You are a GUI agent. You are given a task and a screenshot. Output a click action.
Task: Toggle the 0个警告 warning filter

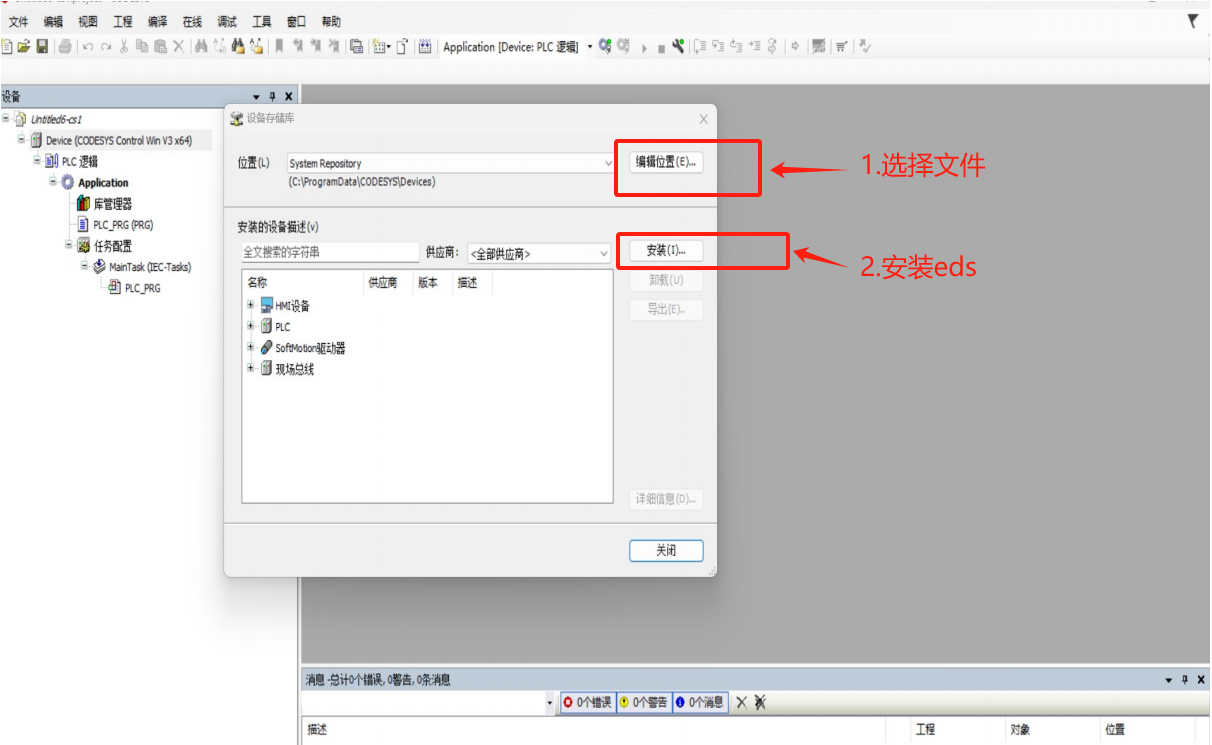click(x=644, y=703)
